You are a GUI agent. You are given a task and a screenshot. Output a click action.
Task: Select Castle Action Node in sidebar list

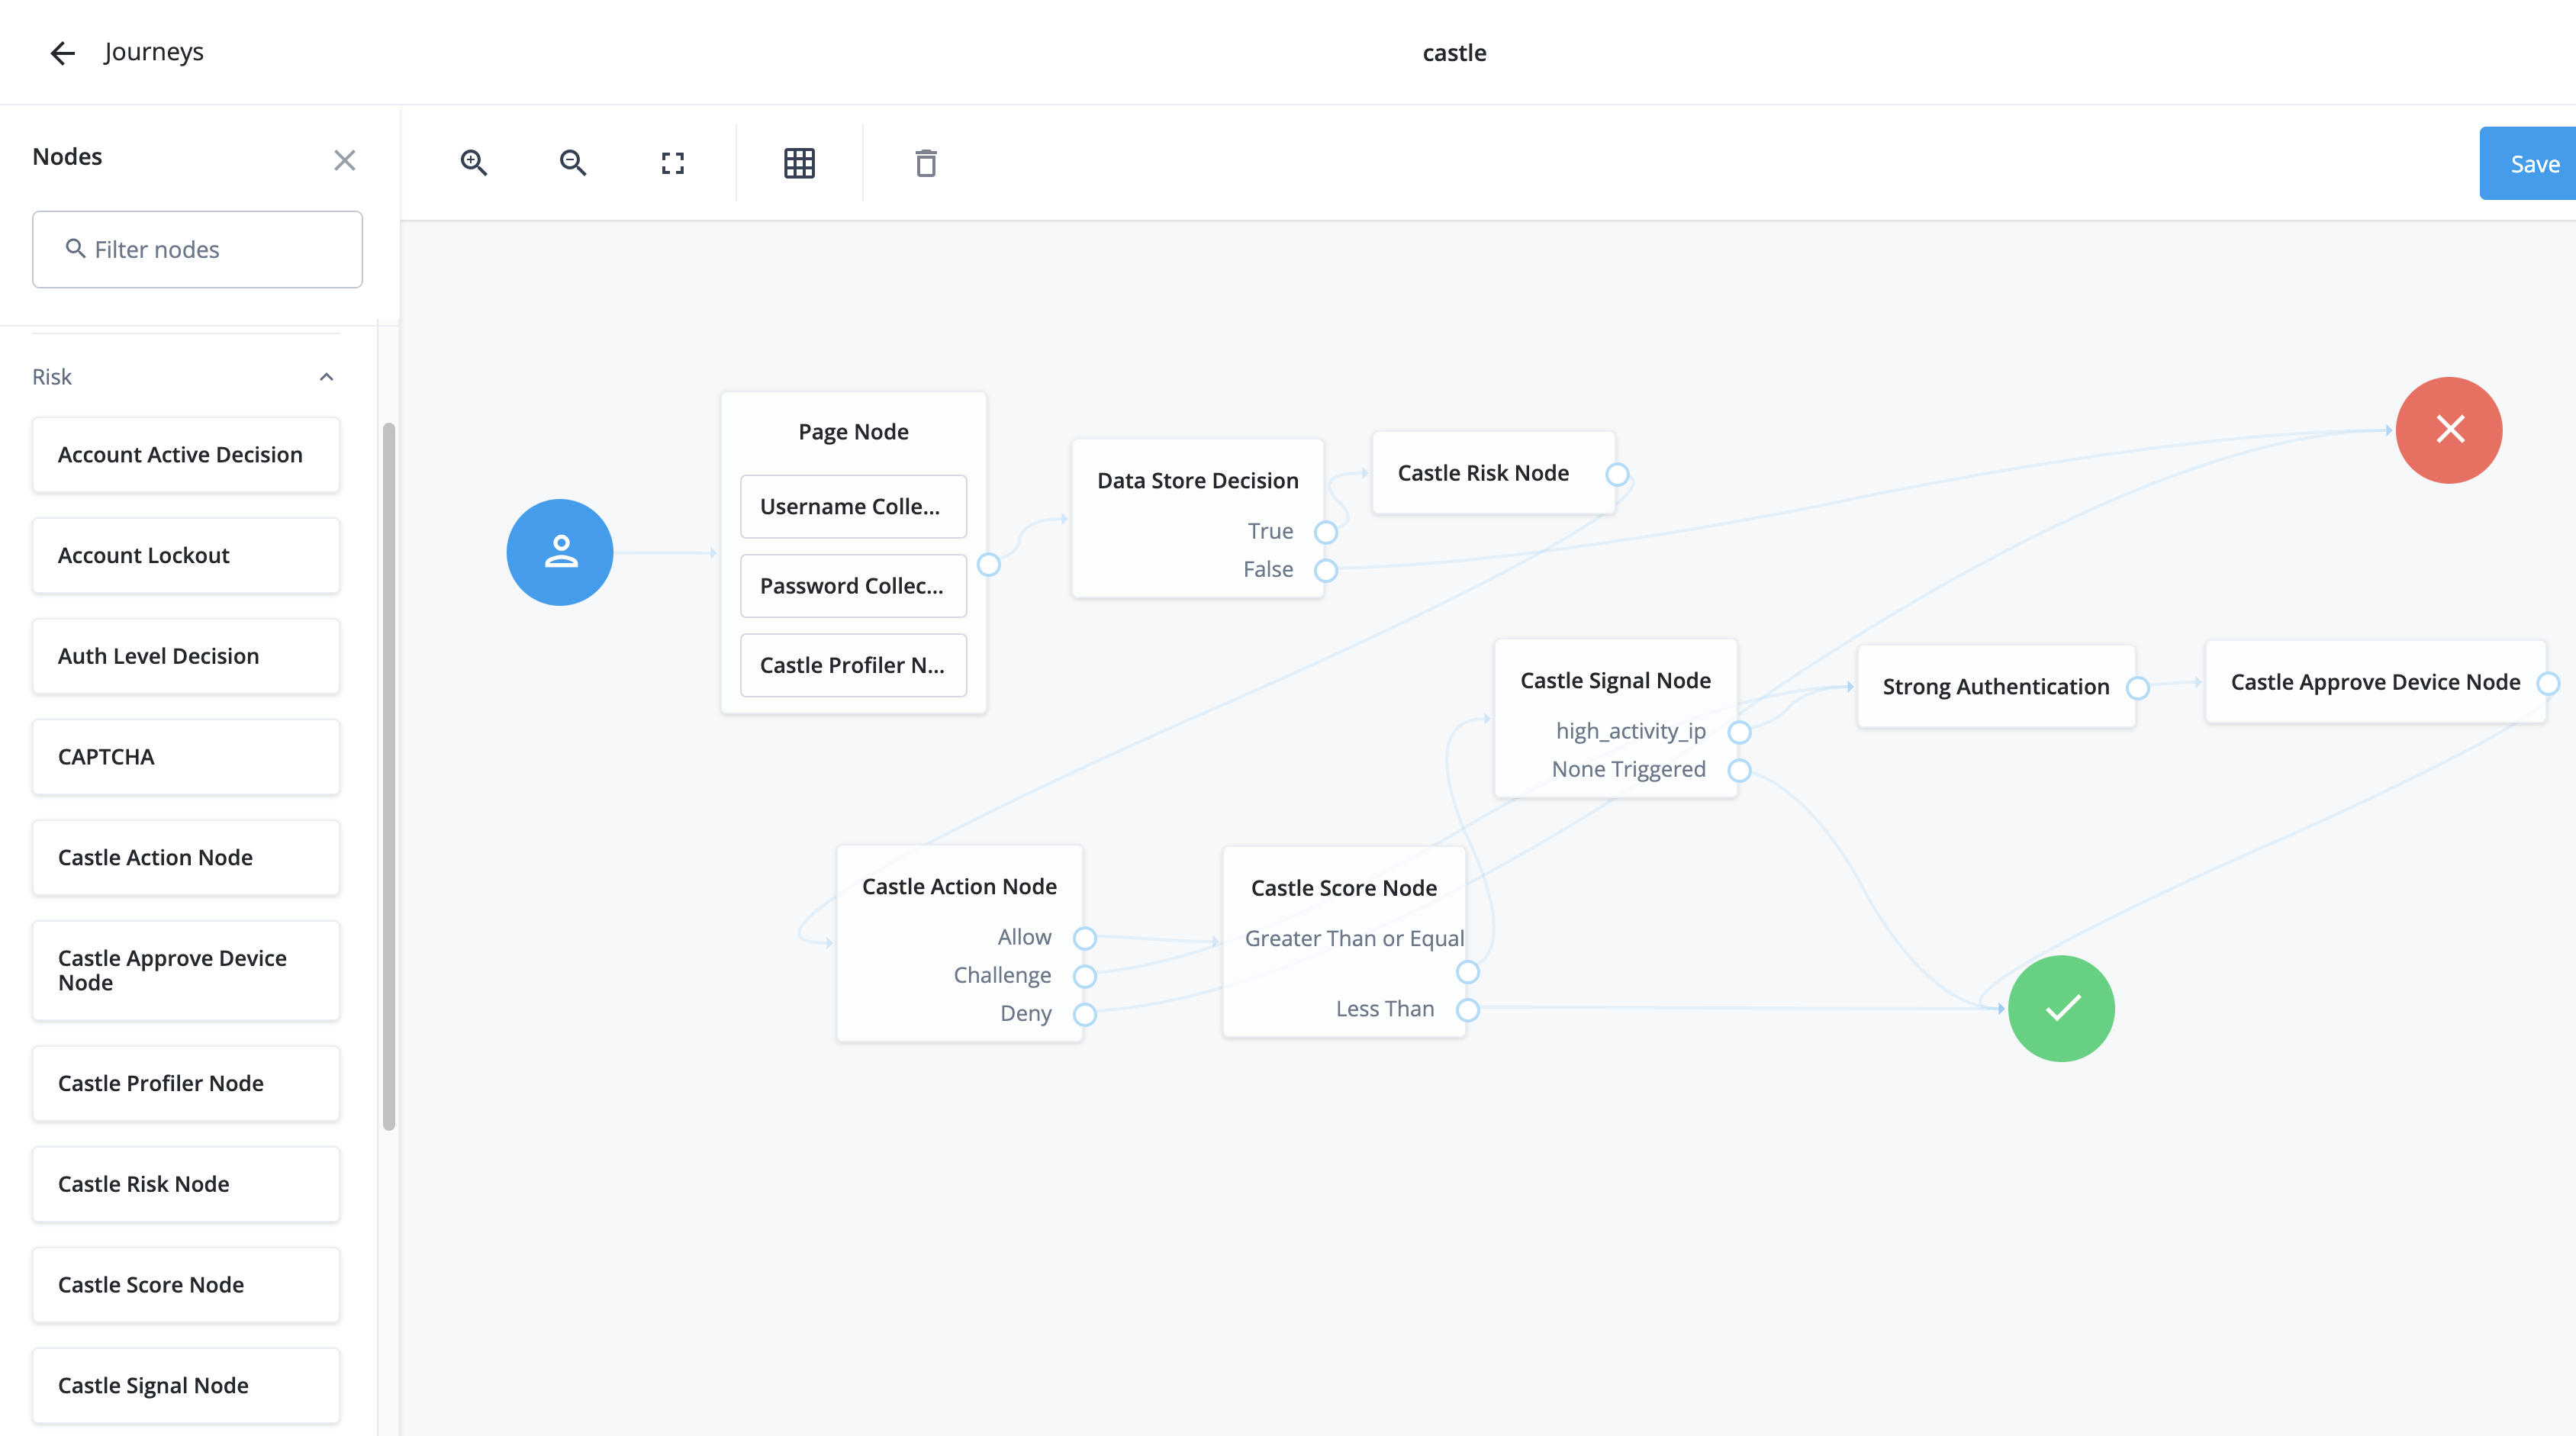pyautogui.click(x=186, y=858)
